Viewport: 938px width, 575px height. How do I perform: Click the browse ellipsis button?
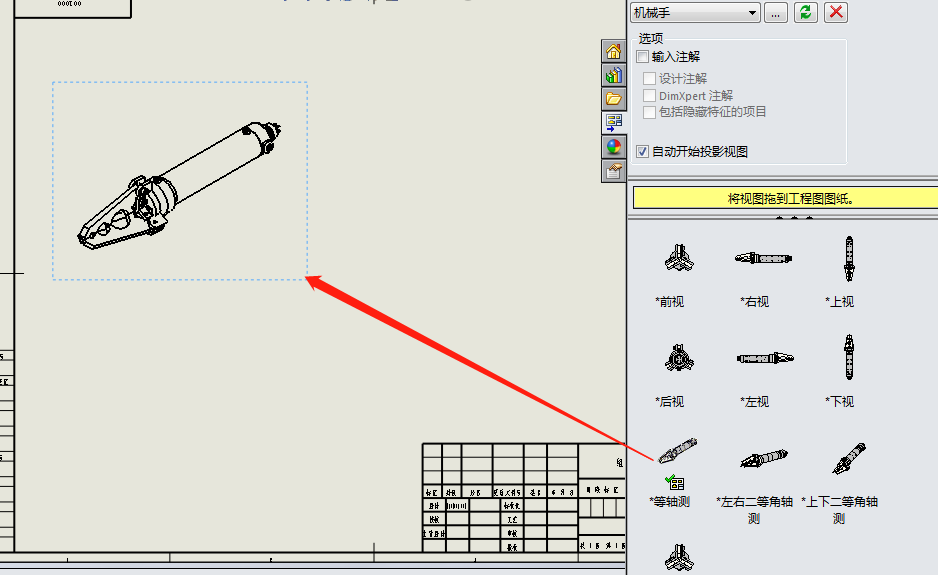(x=775, y=13)
